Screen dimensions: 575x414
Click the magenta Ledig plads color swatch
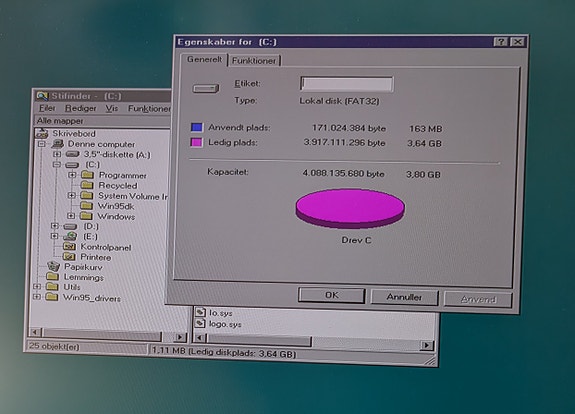(x=197, y=142)
